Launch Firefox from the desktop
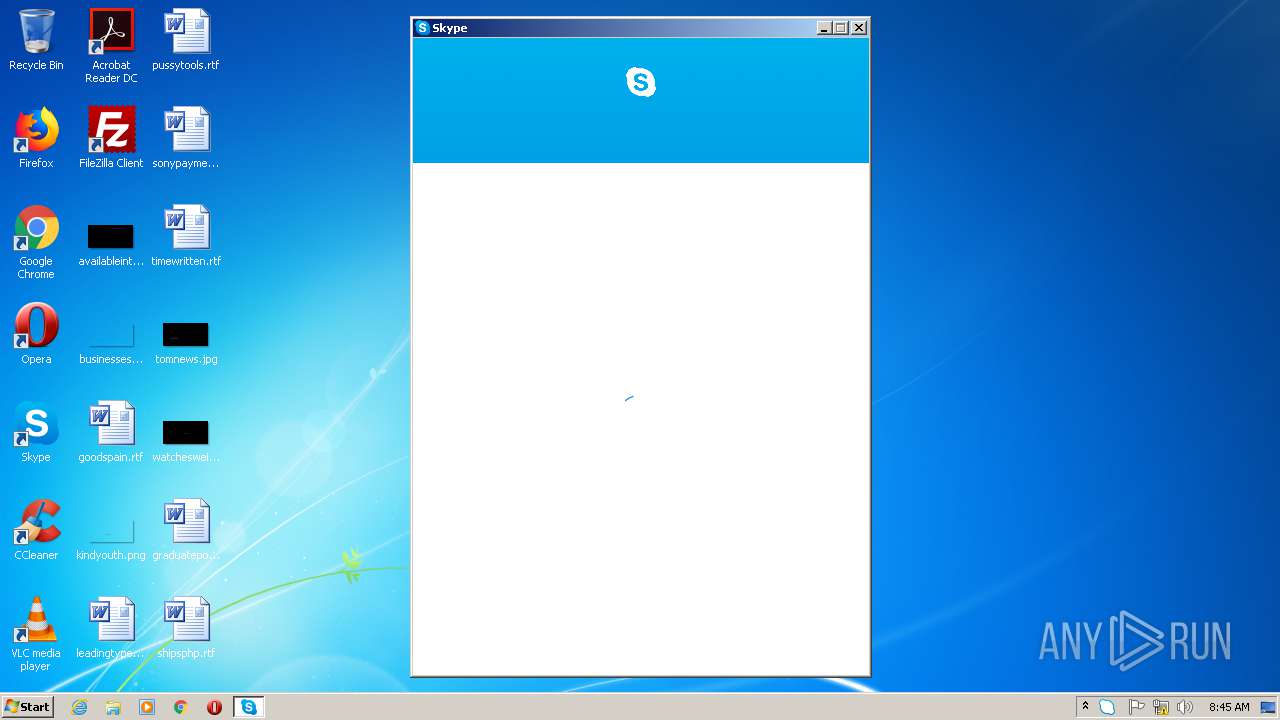Viewport: 1280px width, 720px height. (36, 138)
